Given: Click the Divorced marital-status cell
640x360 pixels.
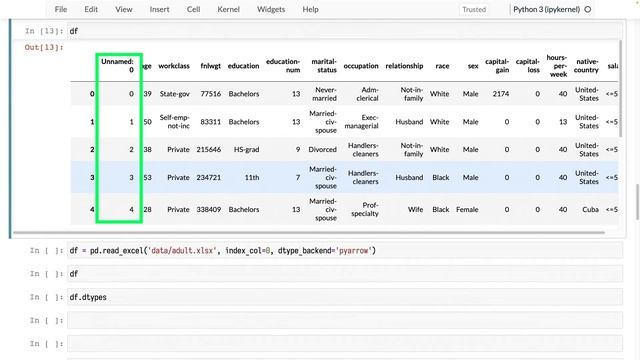Looking at the screenshot, I should click(322, 149).
